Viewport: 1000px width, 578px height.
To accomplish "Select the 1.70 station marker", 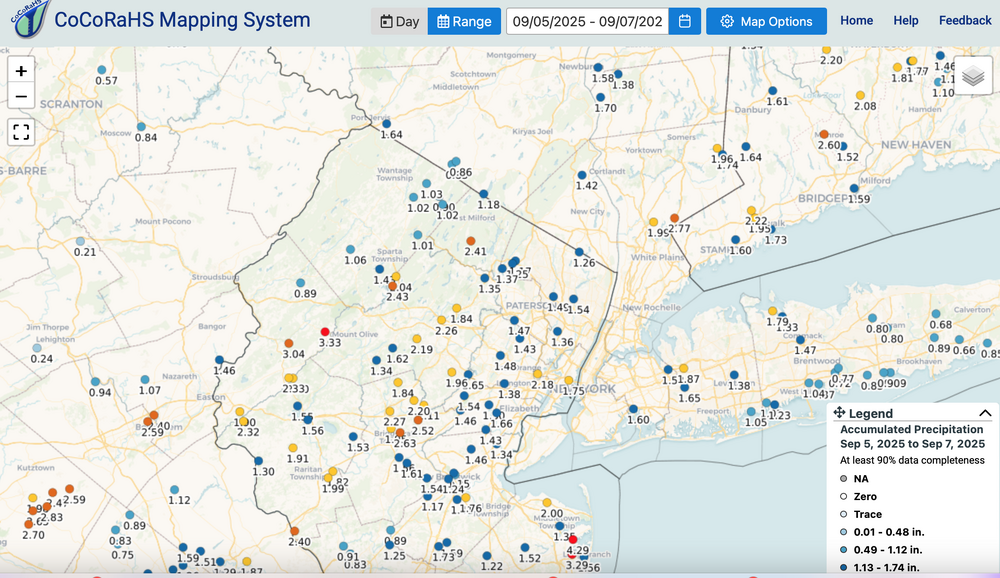I will (x=600, y=98).
